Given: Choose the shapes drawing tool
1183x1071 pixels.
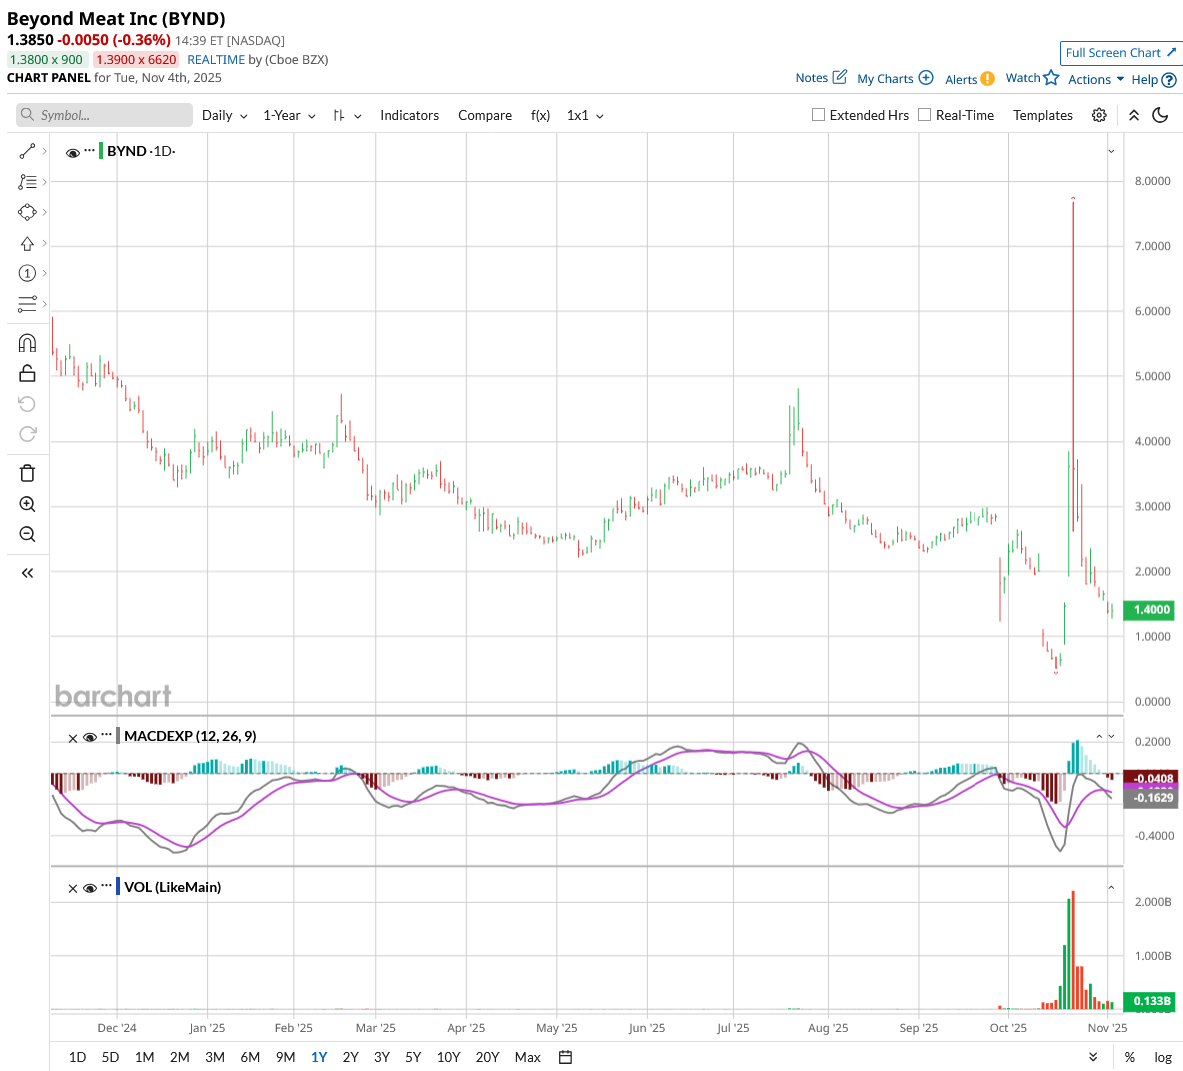Looking at the screenshot, I should click(x=27, y=213).
